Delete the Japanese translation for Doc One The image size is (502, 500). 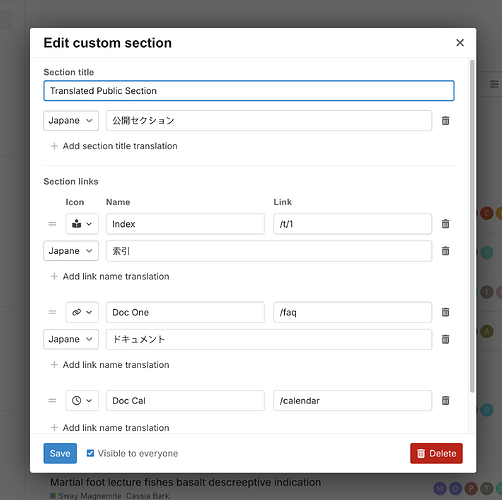445,339
